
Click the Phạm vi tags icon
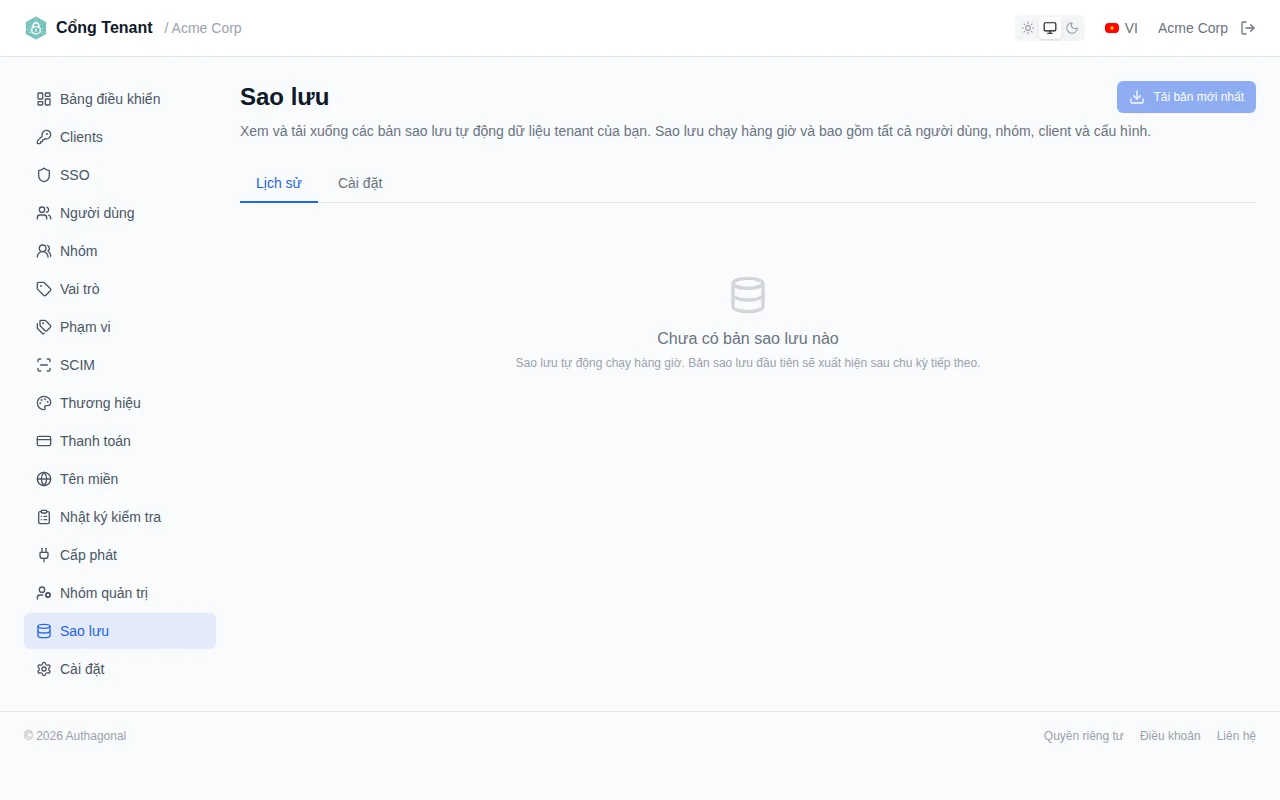tap(44, 327)
